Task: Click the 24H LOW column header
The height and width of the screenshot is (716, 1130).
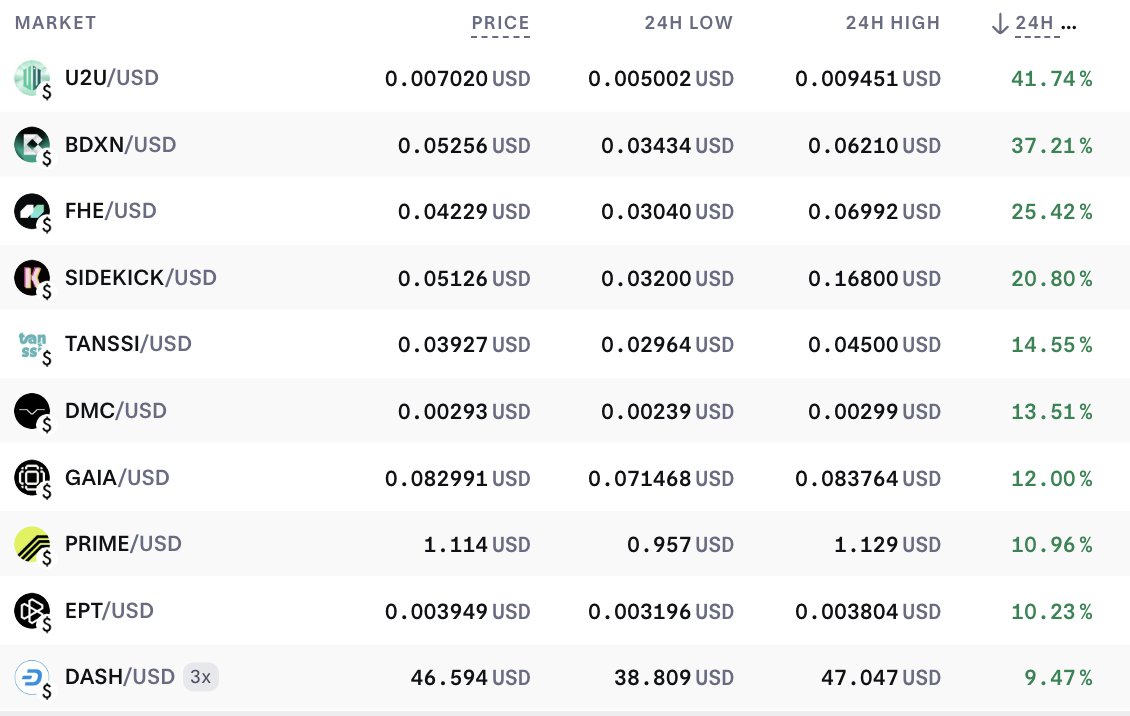Action: tap(688, 22)
